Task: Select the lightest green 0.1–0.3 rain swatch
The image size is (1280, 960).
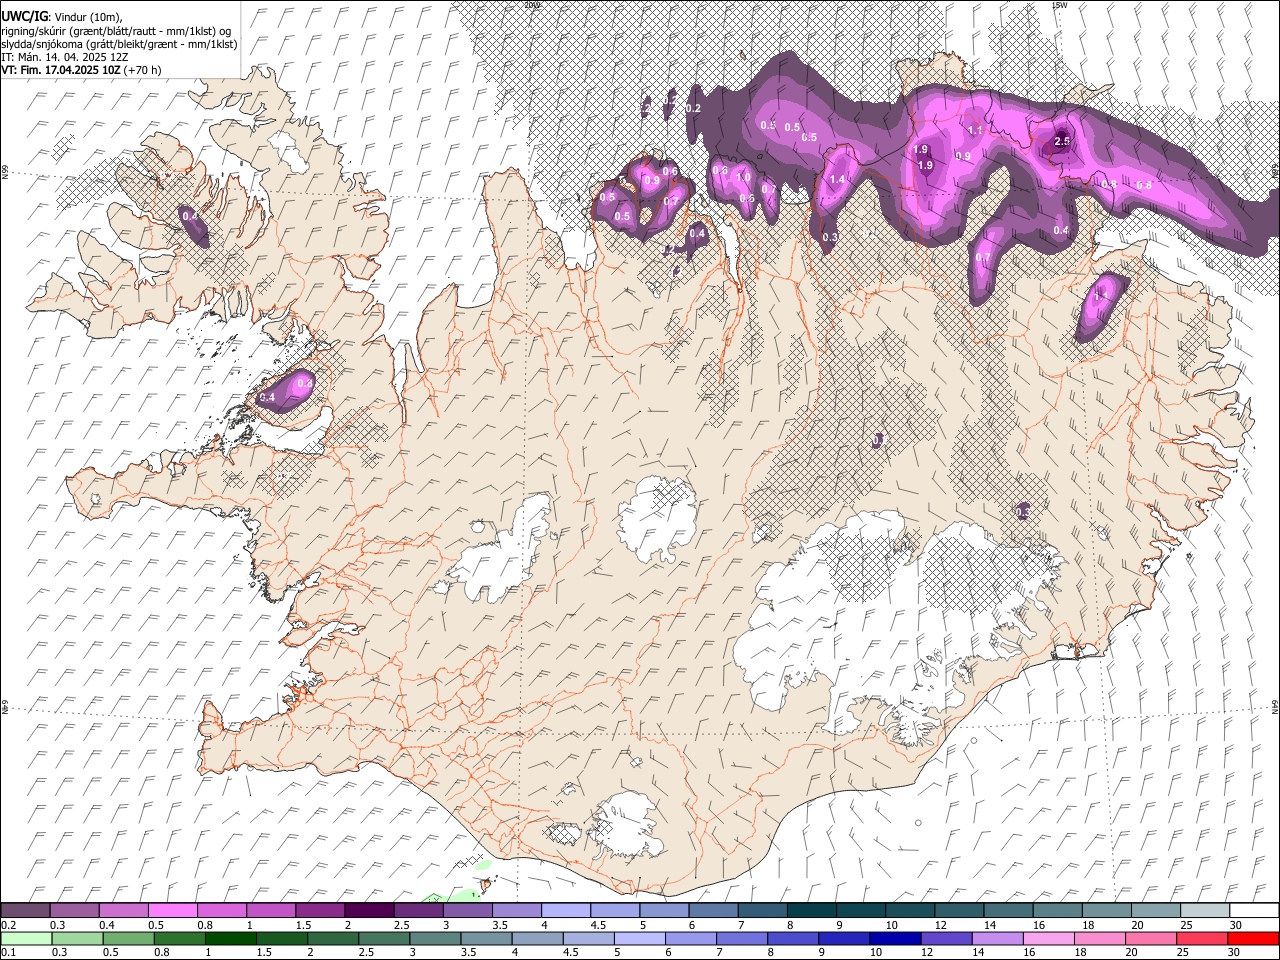Action: (x=26, y=939)
